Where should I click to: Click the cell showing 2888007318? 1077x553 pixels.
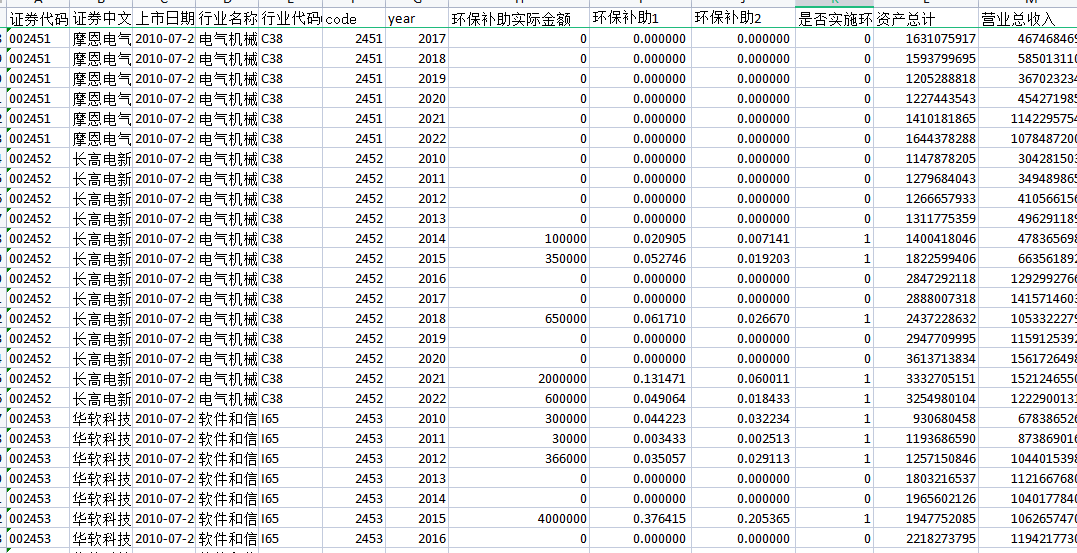coord(927,298)
